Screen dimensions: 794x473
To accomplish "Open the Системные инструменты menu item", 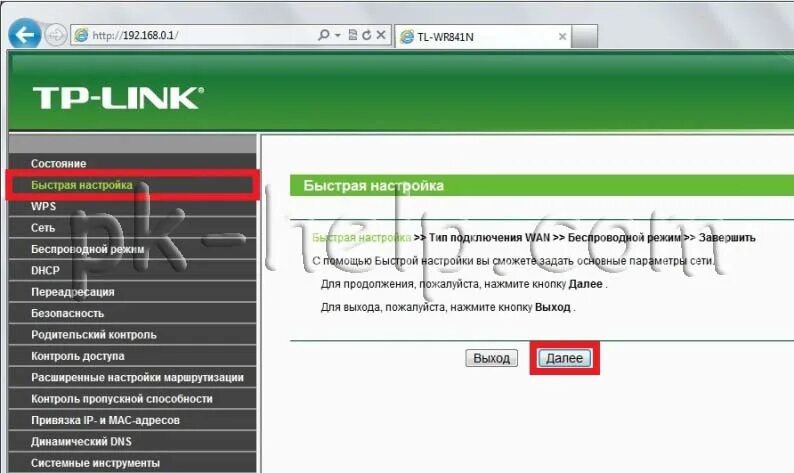I will tap(133, 463).
